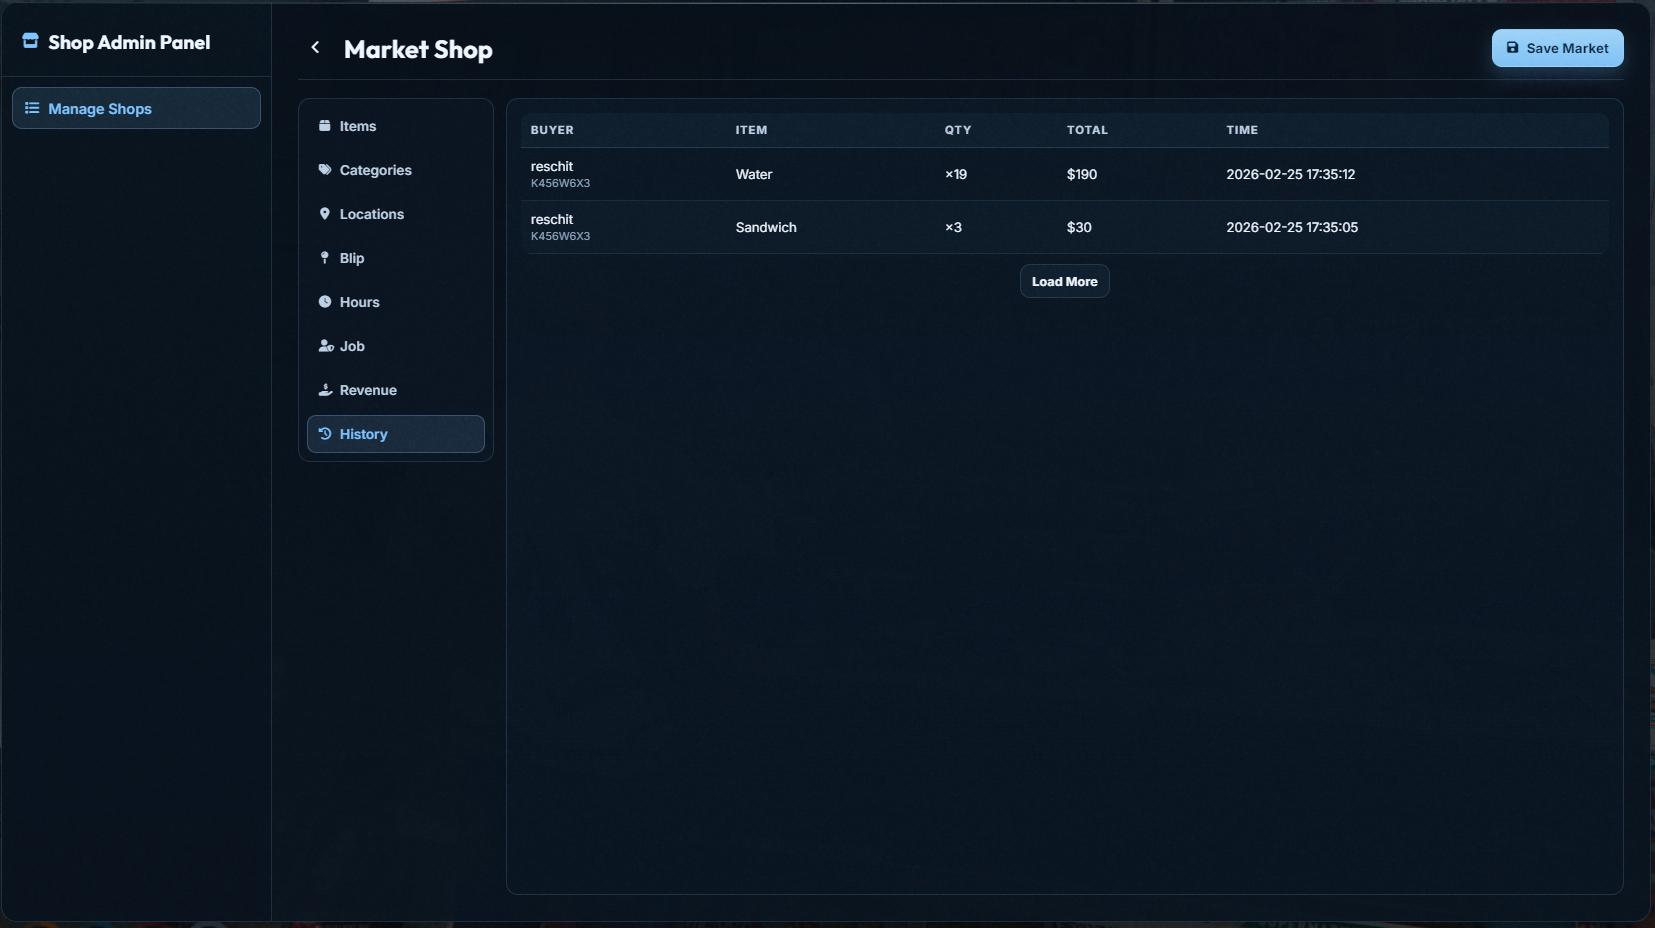Click buyer ID K456W6X3 in Water row

click(x=560, y=183)
